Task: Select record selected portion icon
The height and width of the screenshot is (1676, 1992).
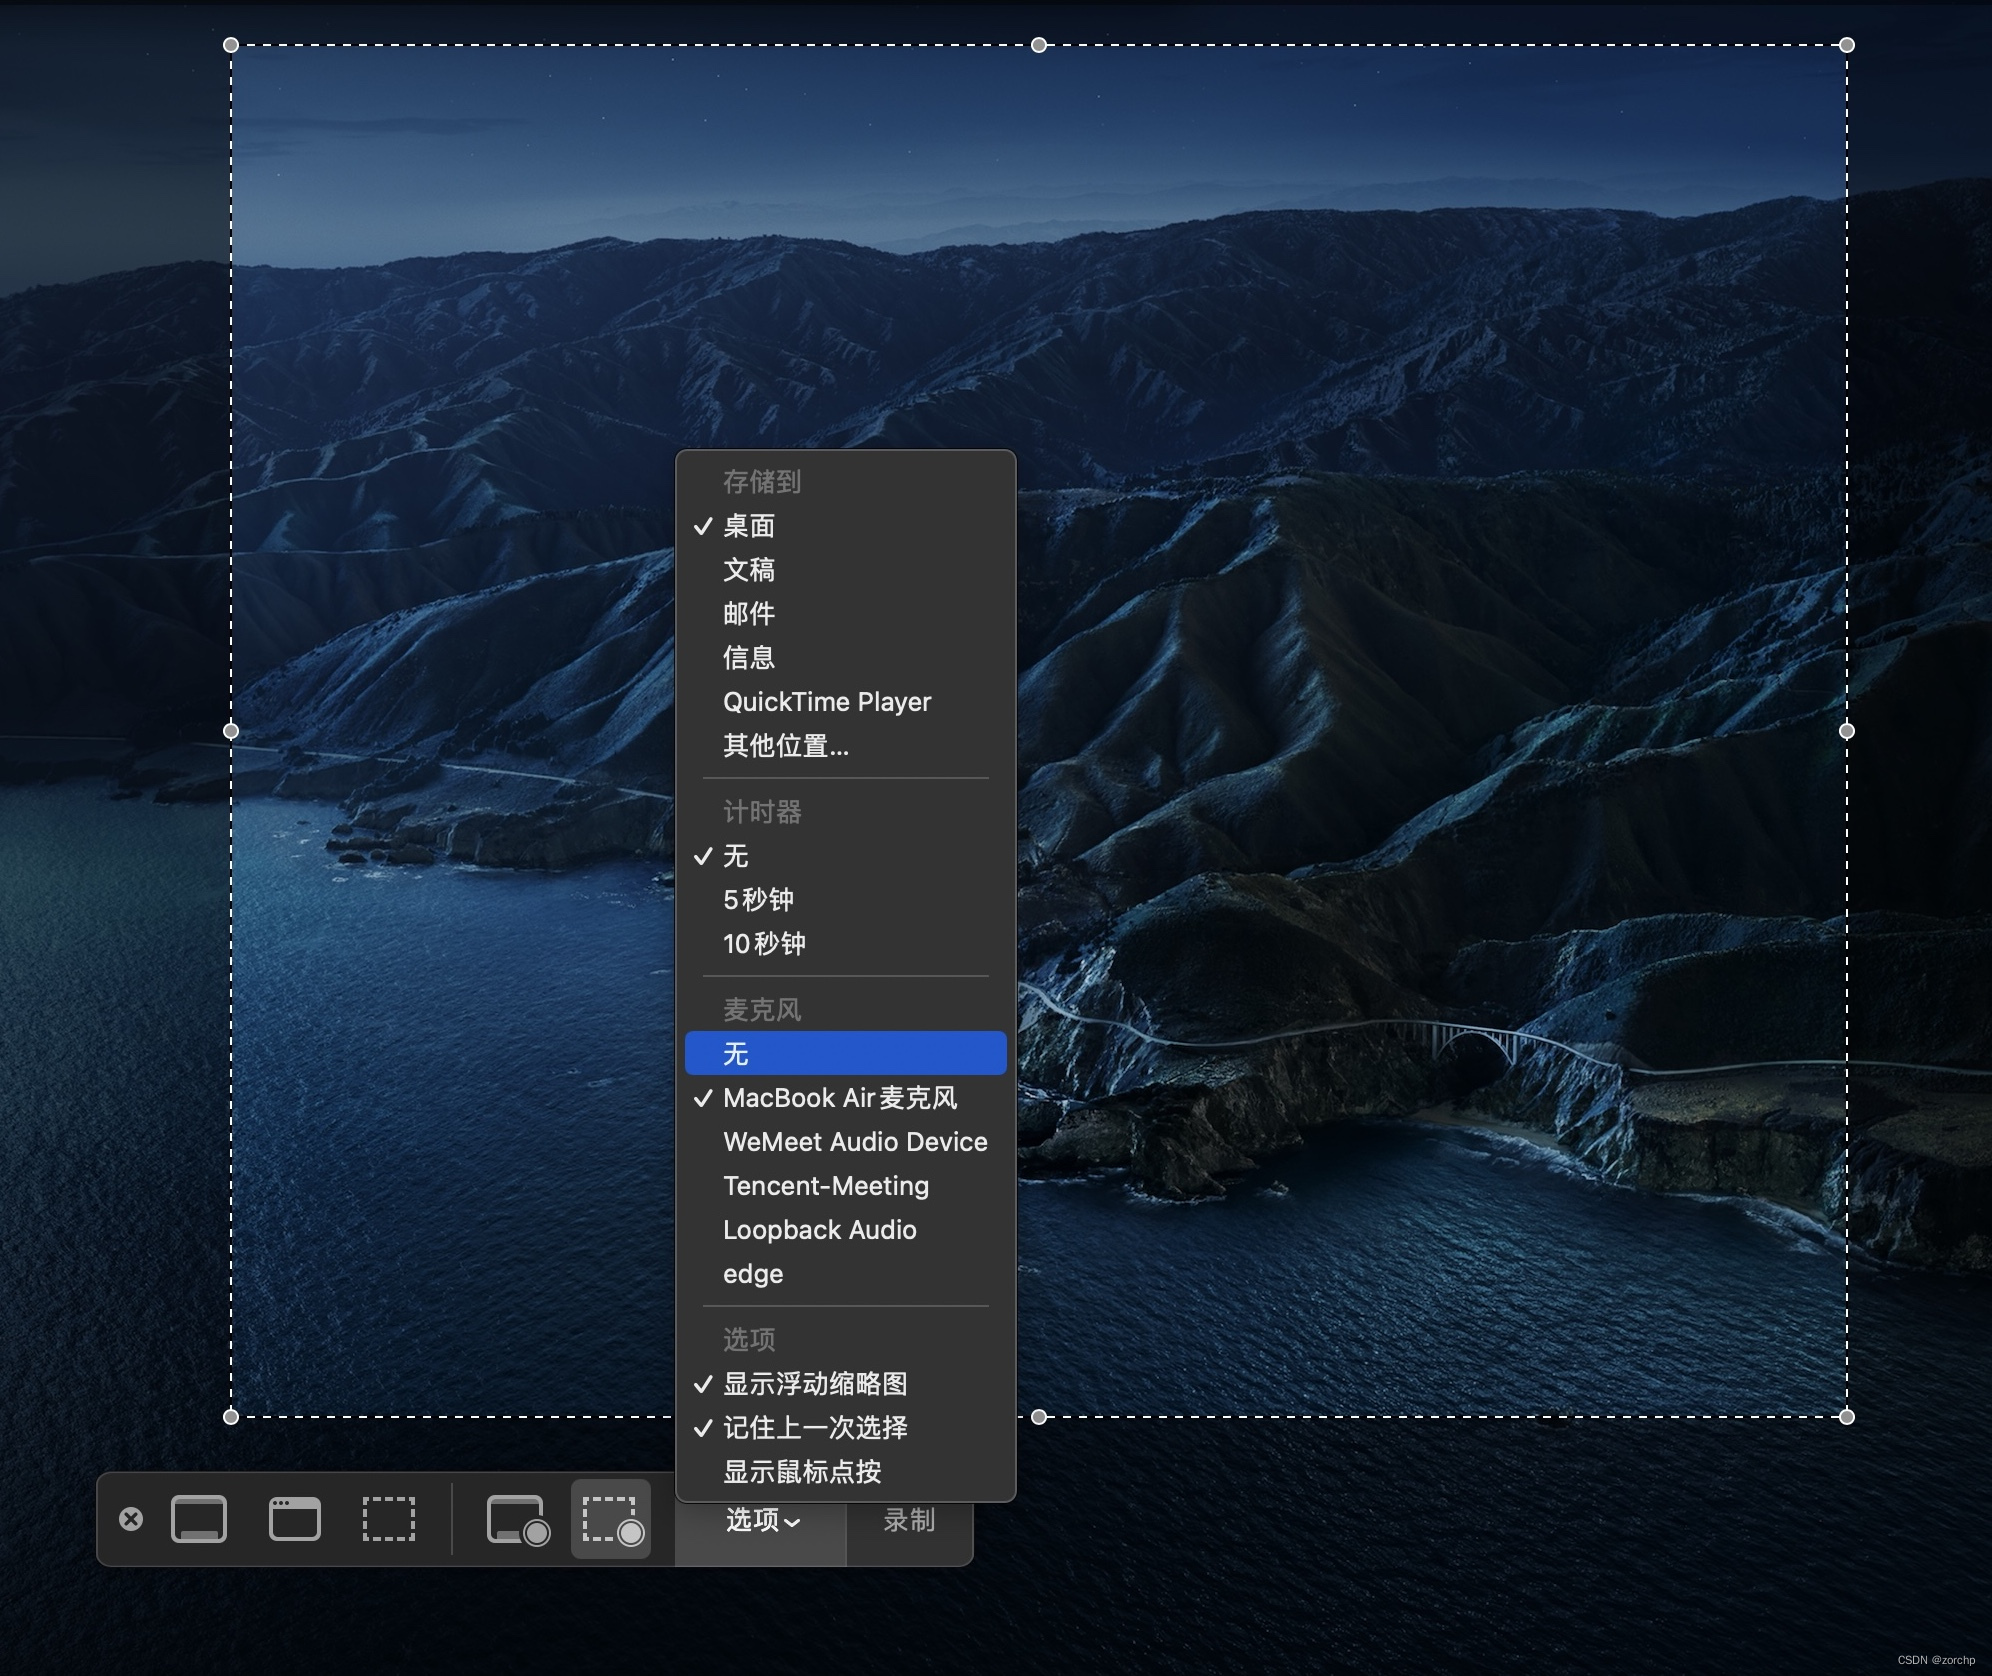Action: pyautogui.click(x=611, y=1520)
